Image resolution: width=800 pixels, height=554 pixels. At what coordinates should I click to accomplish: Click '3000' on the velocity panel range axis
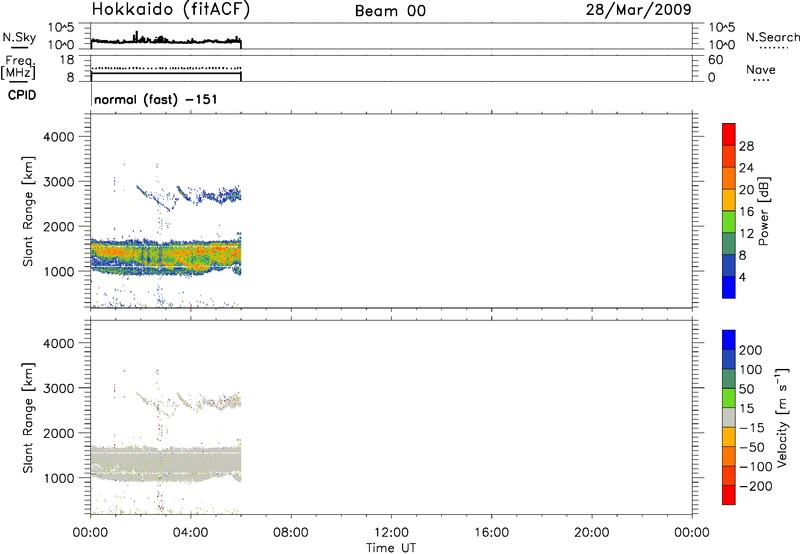tap(59, 388)
